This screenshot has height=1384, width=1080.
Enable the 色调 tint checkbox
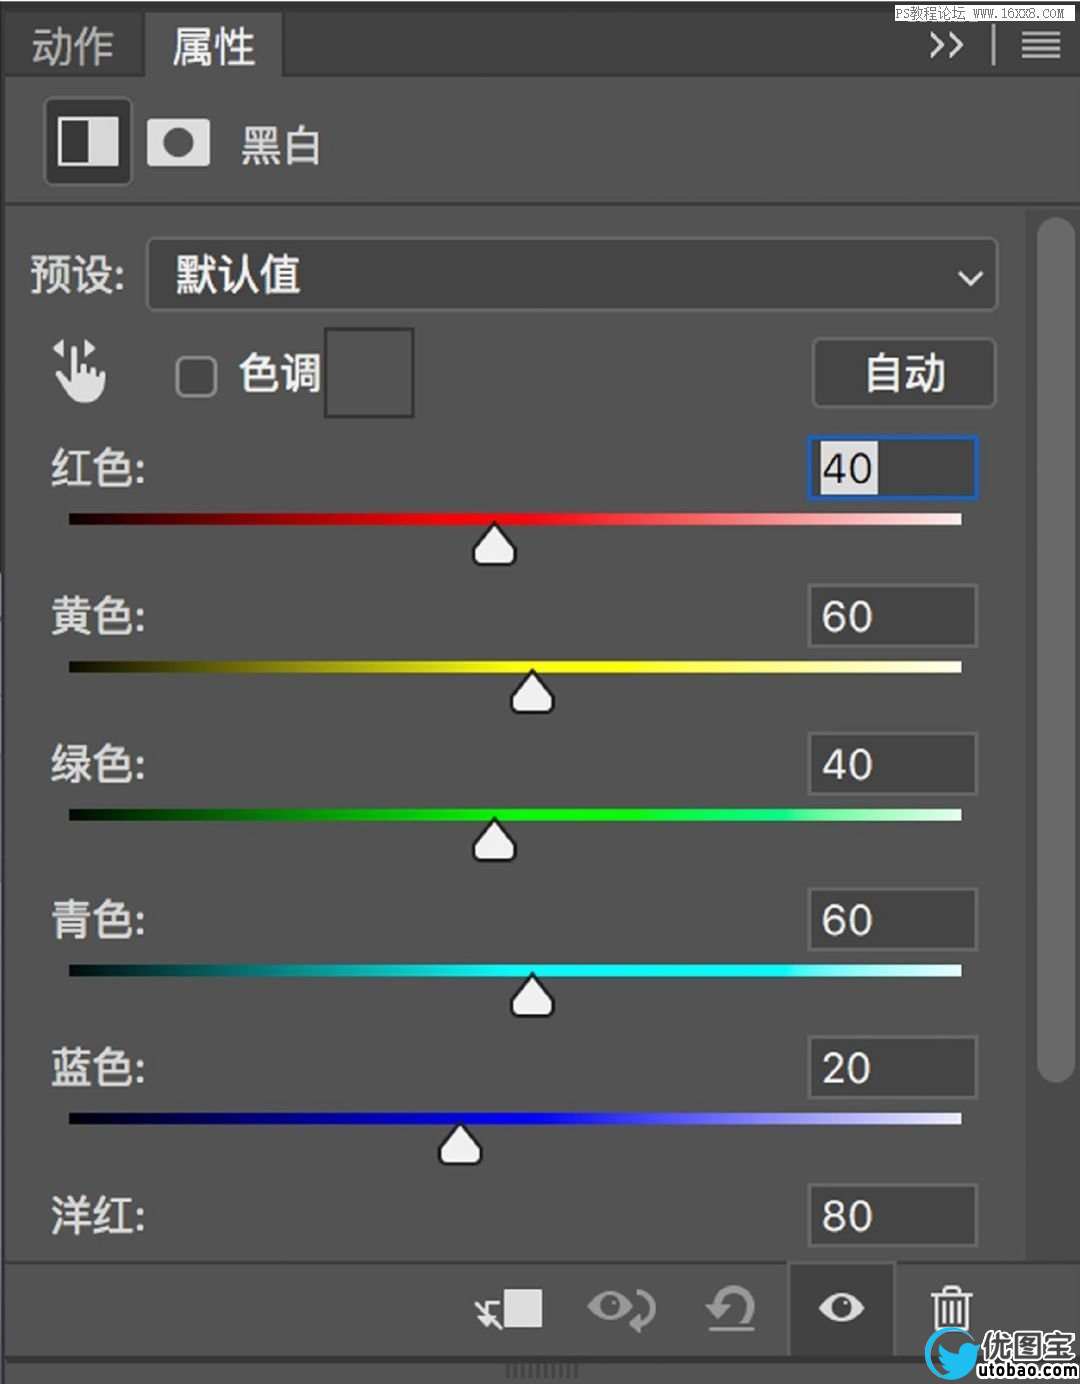click(196, 377)
